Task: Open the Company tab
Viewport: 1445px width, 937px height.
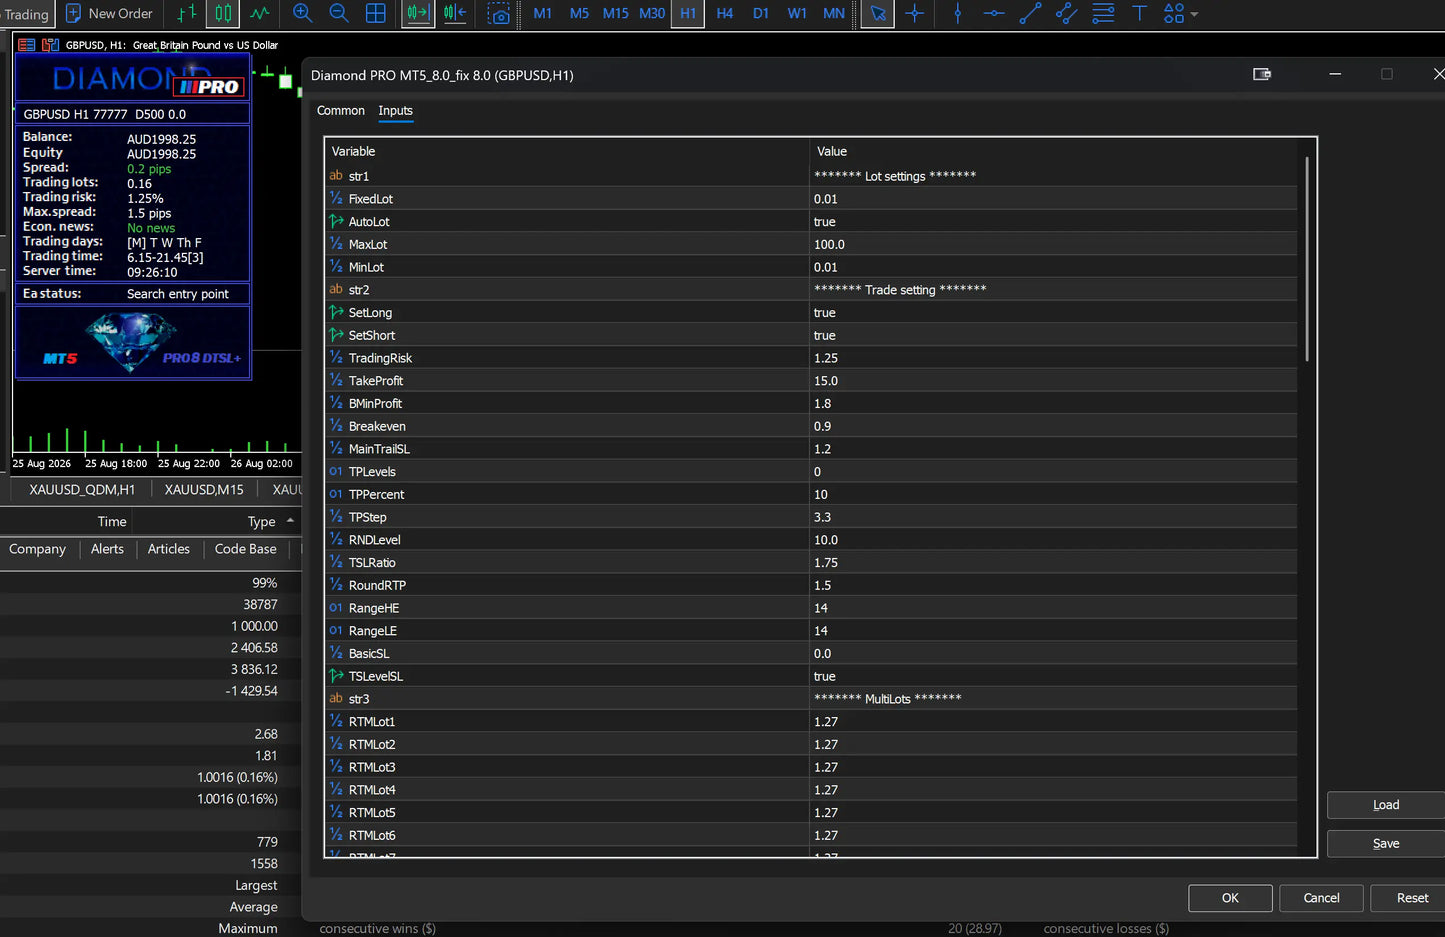Action: [x=37, y=549]
